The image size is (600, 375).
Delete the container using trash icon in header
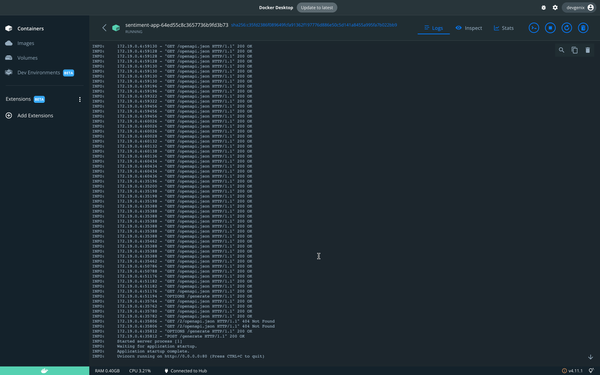pos(583,28)
